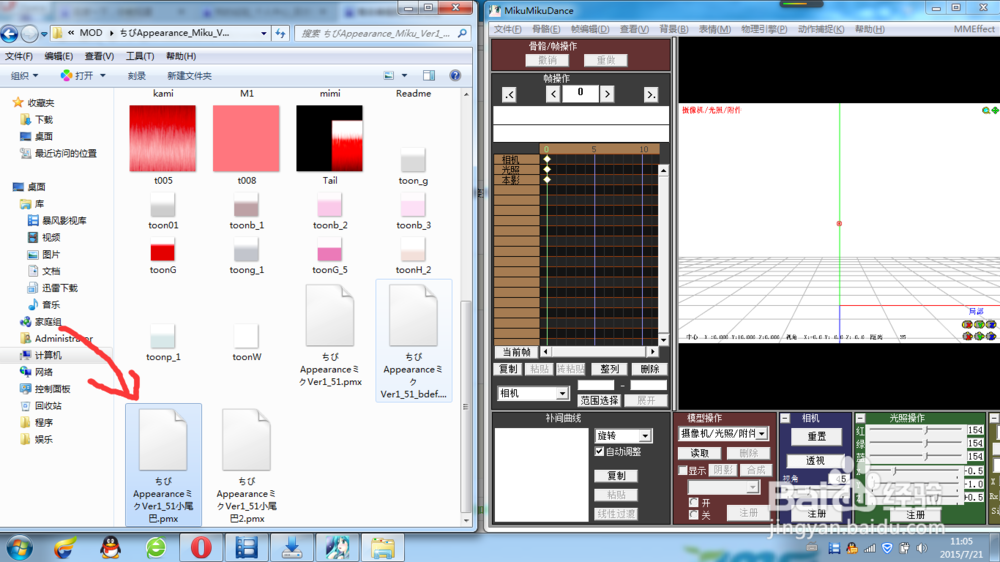Collapse the 相机 panel minus button
The width and height of the screenshot is (1000, 562).
coord(785,418)
